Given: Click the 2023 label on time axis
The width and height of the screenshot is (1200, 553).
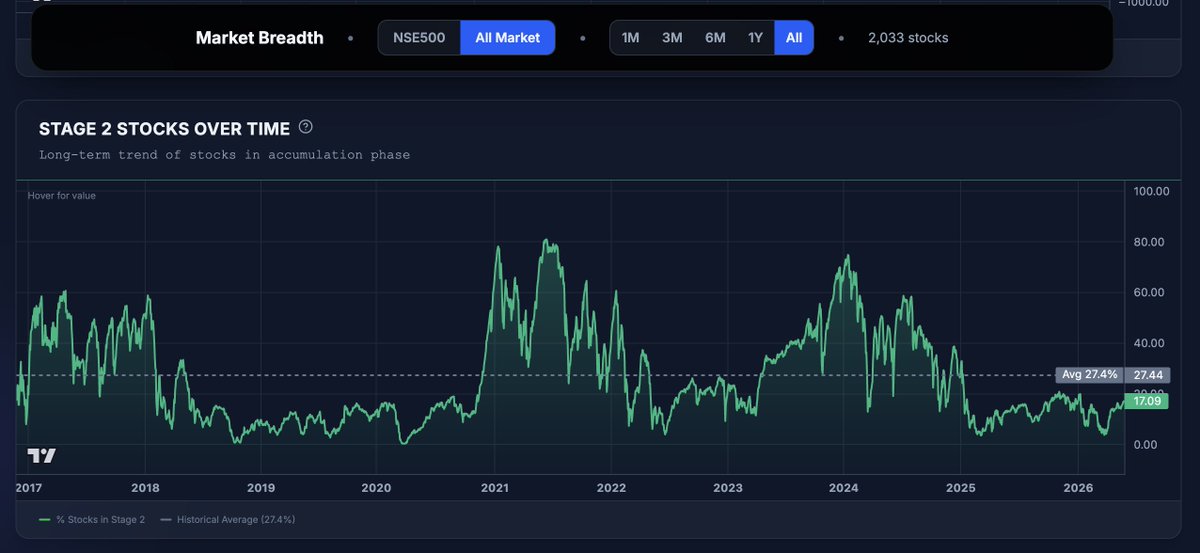Looking at the screenshot, I should pyautogui.click(x=728, y=488).
